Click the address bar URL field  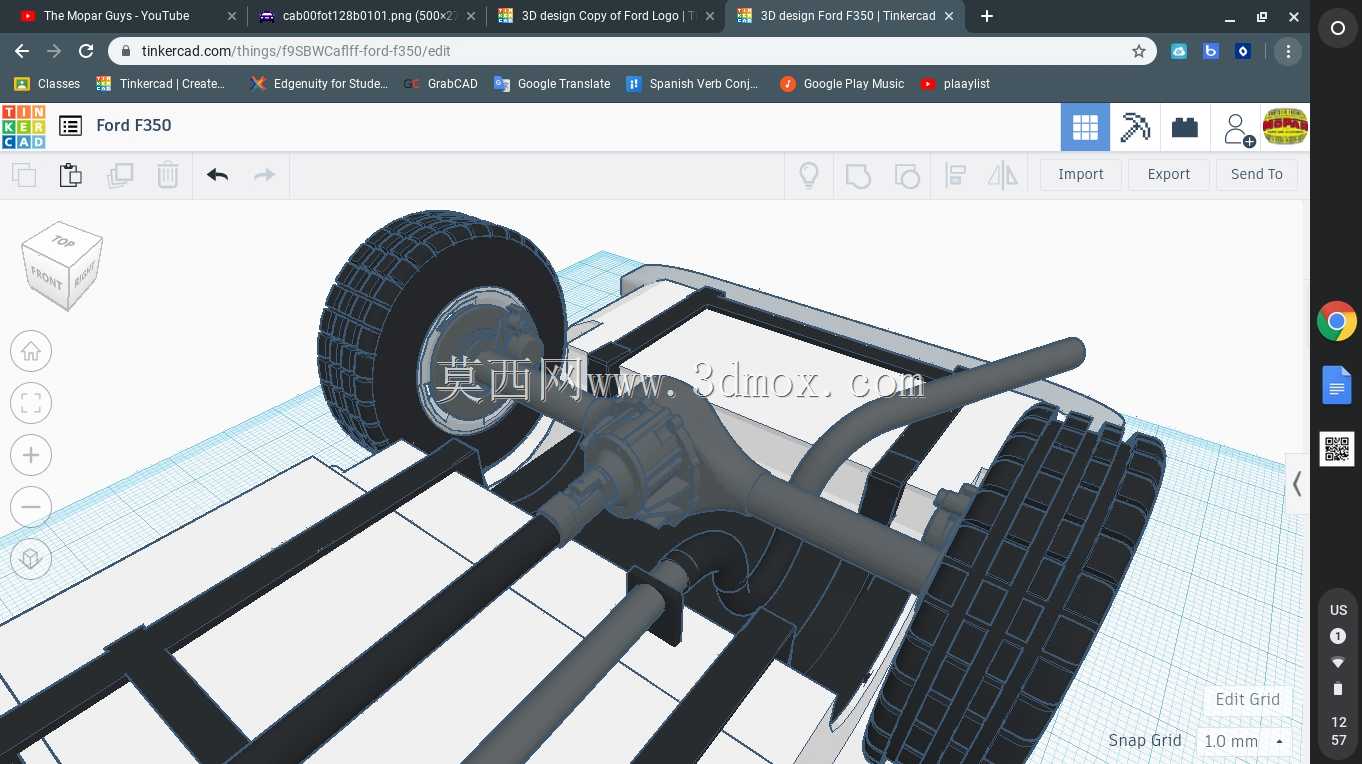point(632,51)
